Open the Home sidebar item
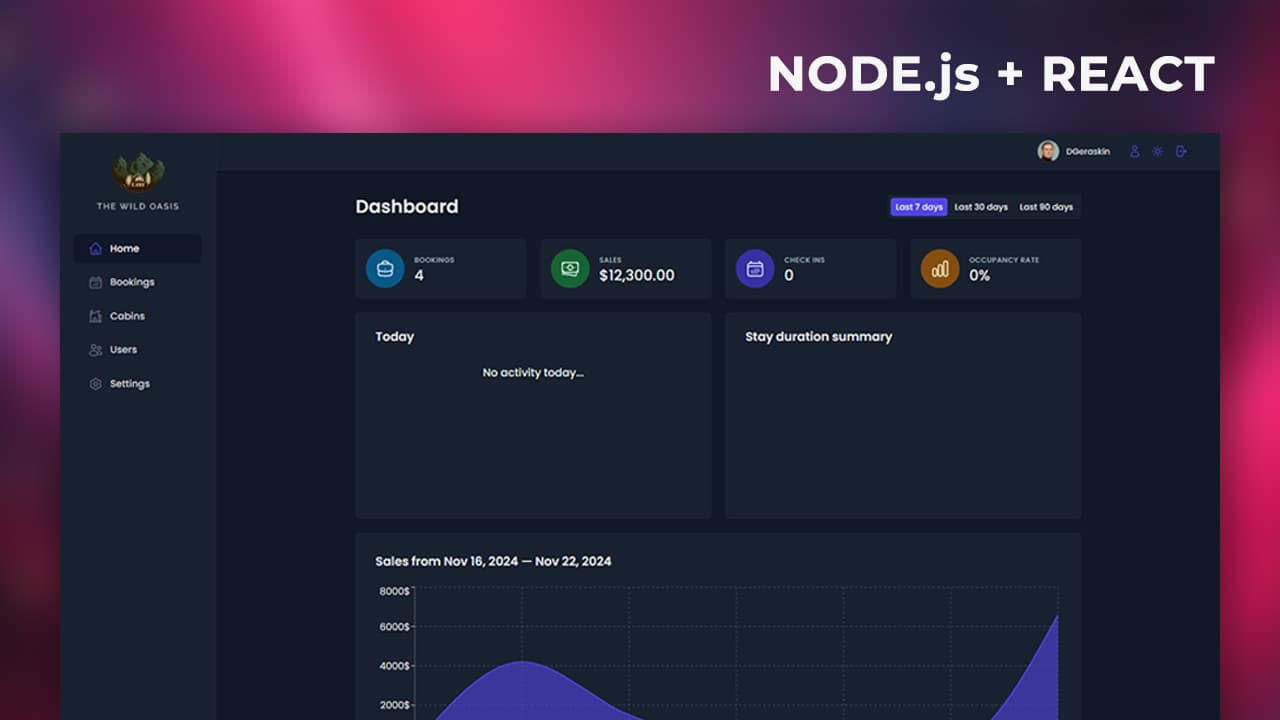Image resolution: width=1280 pixels, height=720 pixels. (x=138, y=248)
